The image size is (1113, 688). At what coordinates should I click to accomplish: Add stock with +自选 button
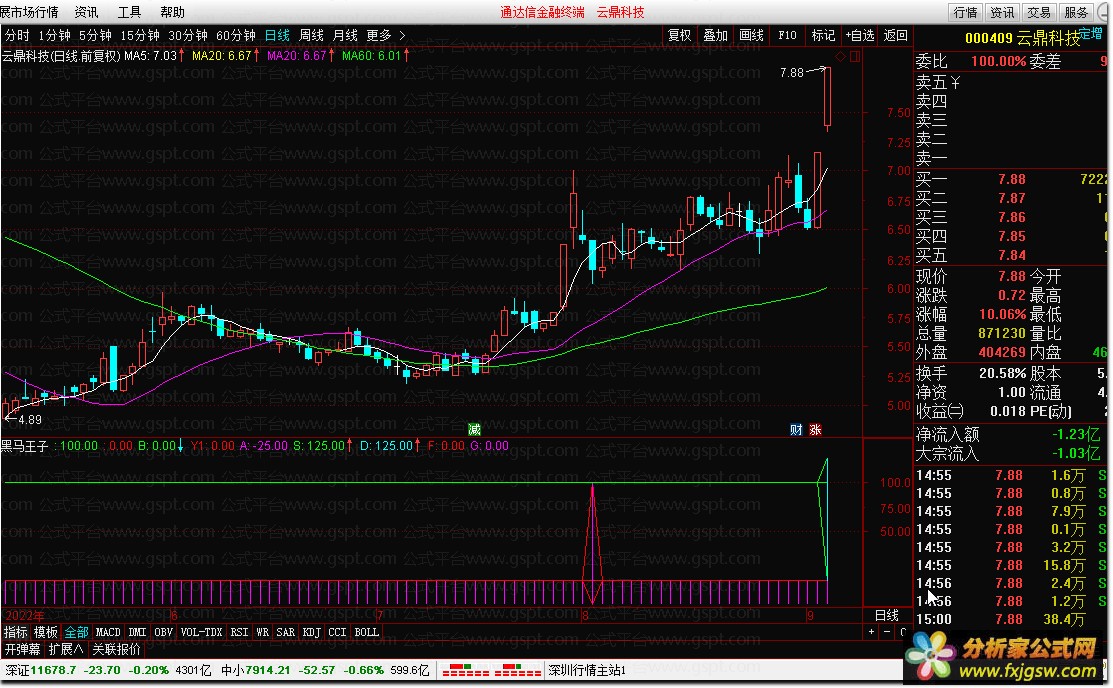click(860, 35)
